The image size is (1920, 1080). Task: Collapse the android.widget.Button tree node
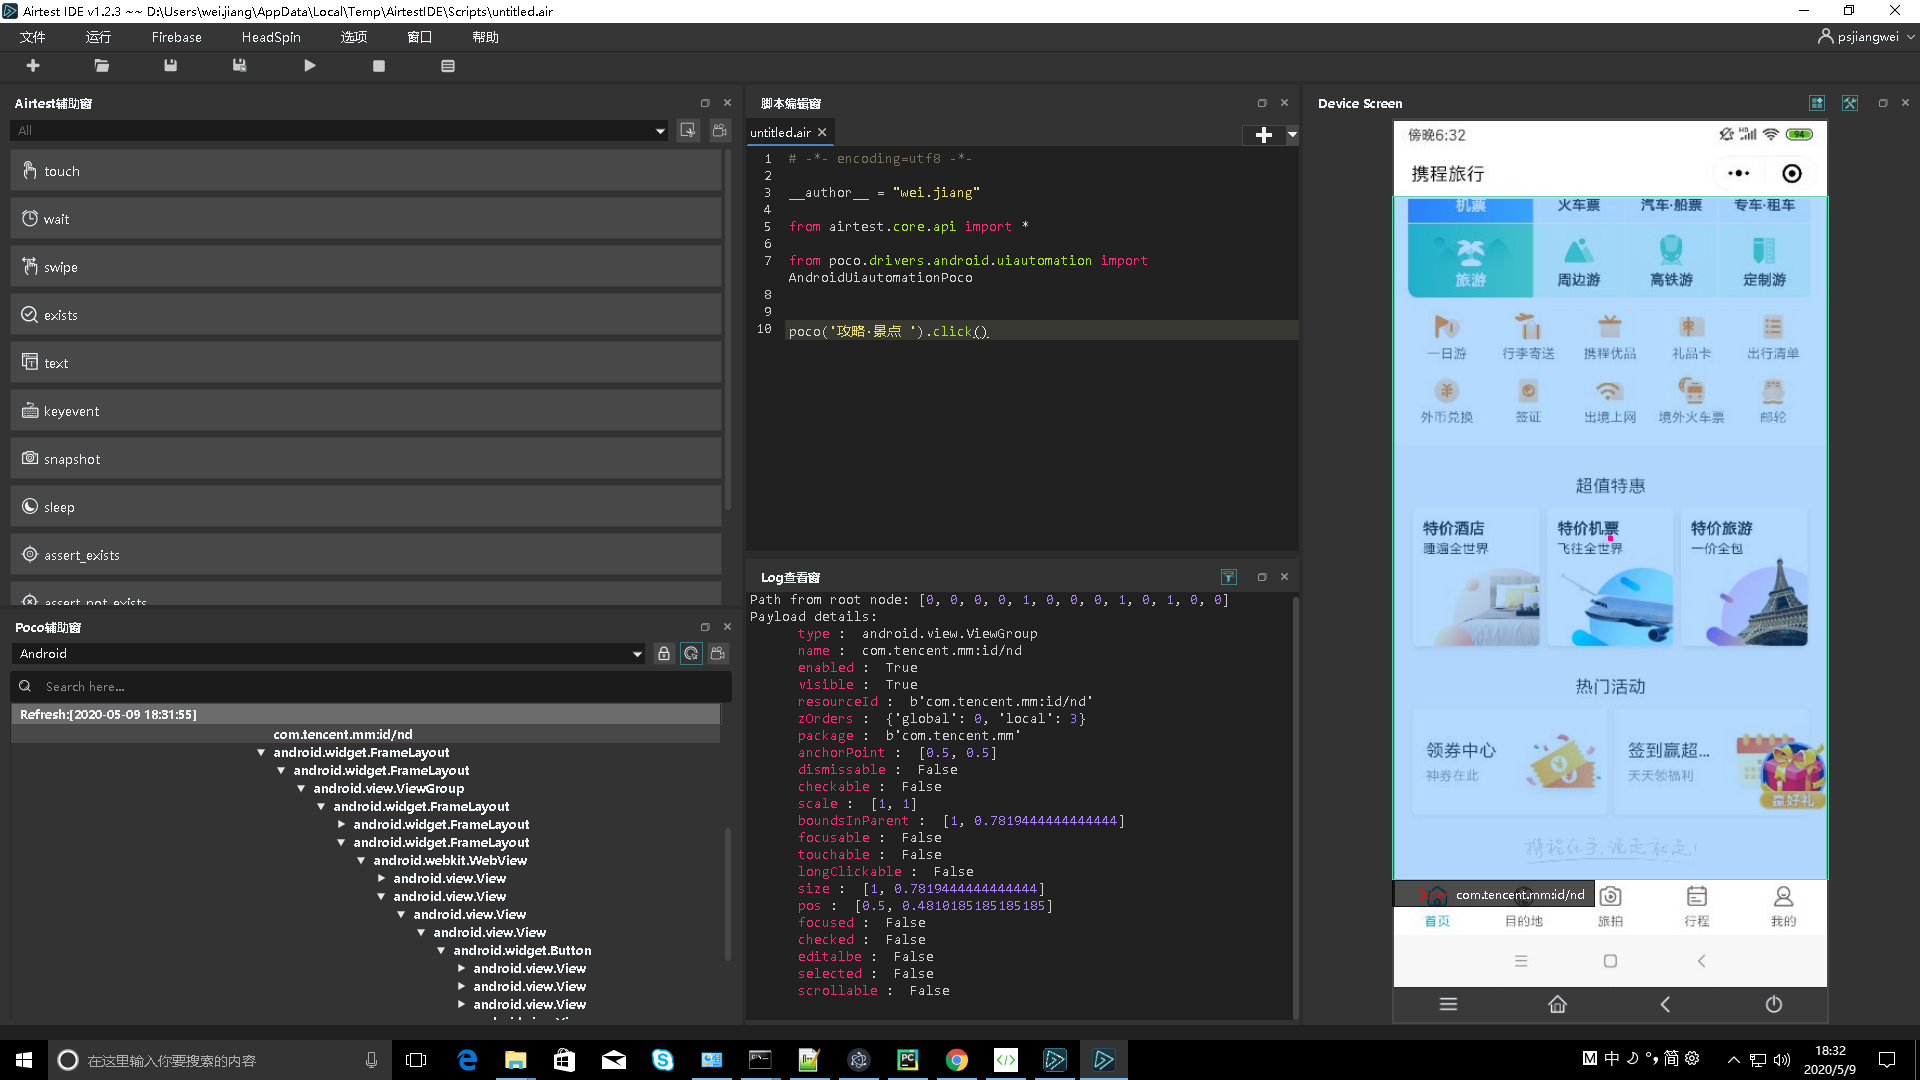coord(441,951)
